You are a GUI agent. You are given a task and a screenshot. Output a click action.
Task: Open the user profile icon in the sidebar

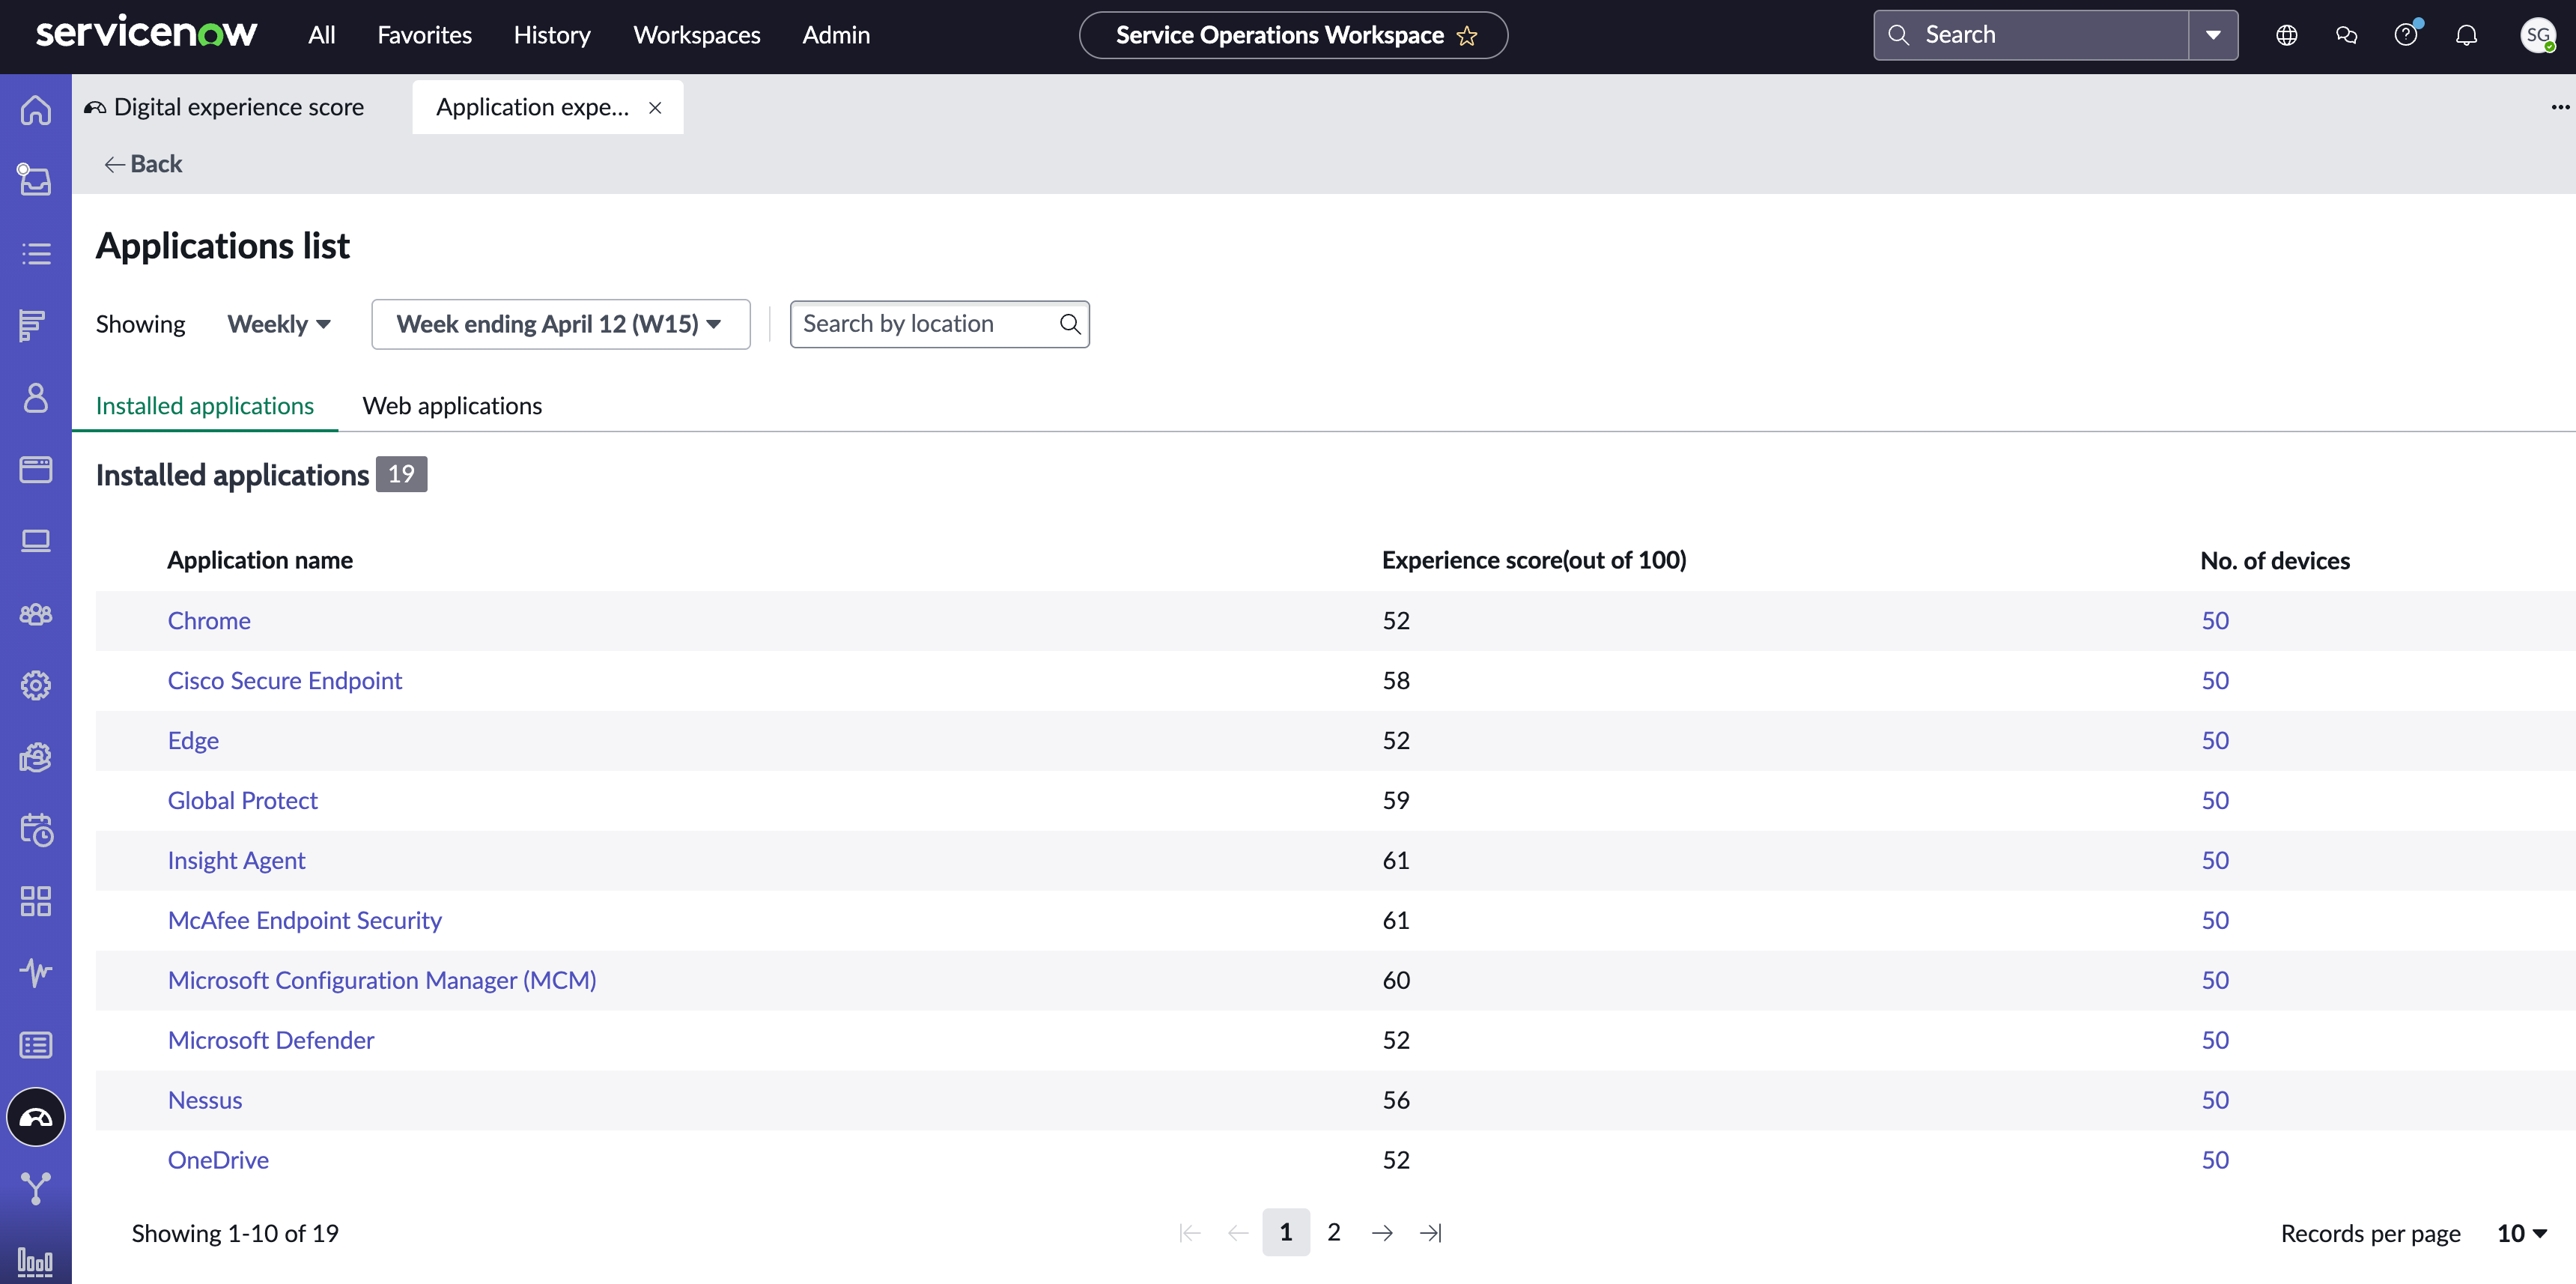pos(36,397)
